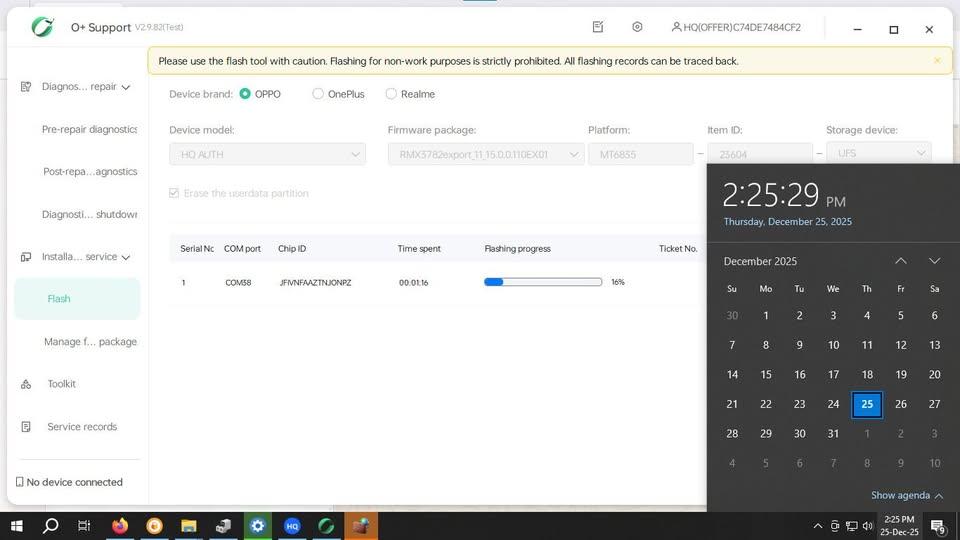Go to next month in calendar
The width and height of the screenshot is (960, 540).
click(934, 261)
